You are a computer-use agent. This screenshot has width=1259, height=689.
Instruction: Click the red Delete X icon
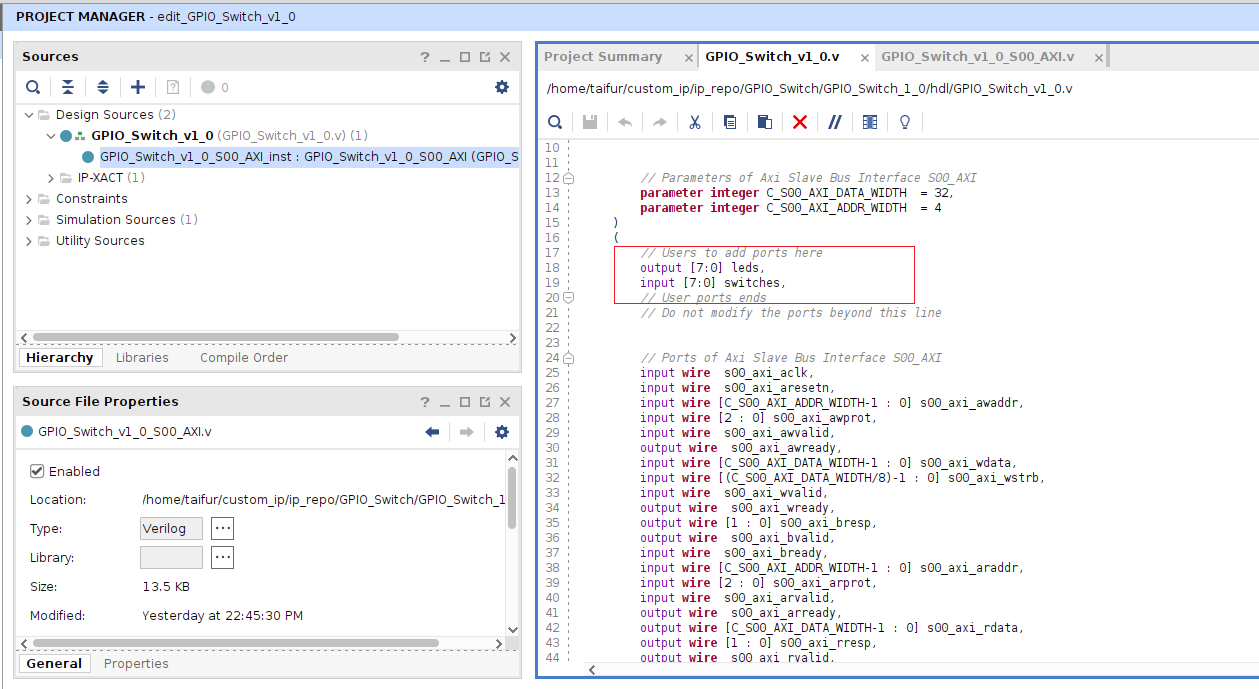[x=800, y=122]
